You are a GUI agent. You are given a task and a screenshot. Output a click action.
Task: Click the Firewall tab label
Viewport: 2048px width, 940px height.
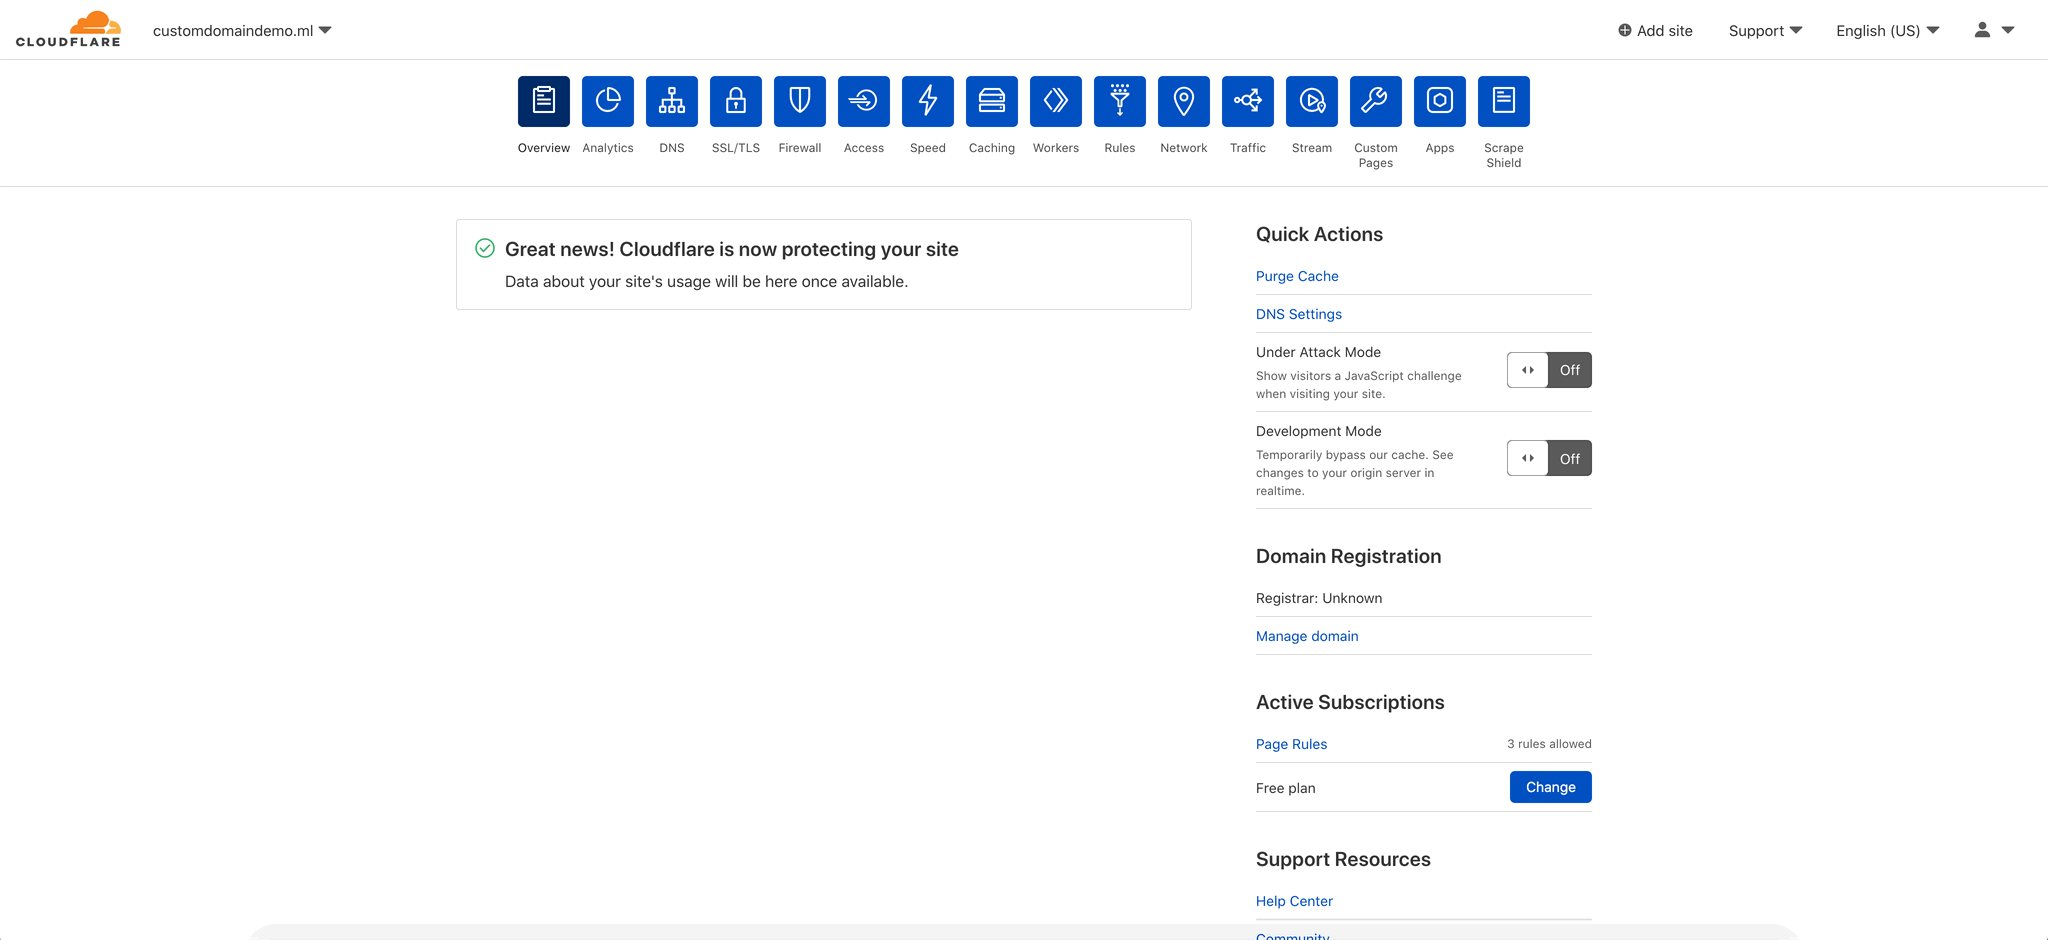[x=800, y=148]
